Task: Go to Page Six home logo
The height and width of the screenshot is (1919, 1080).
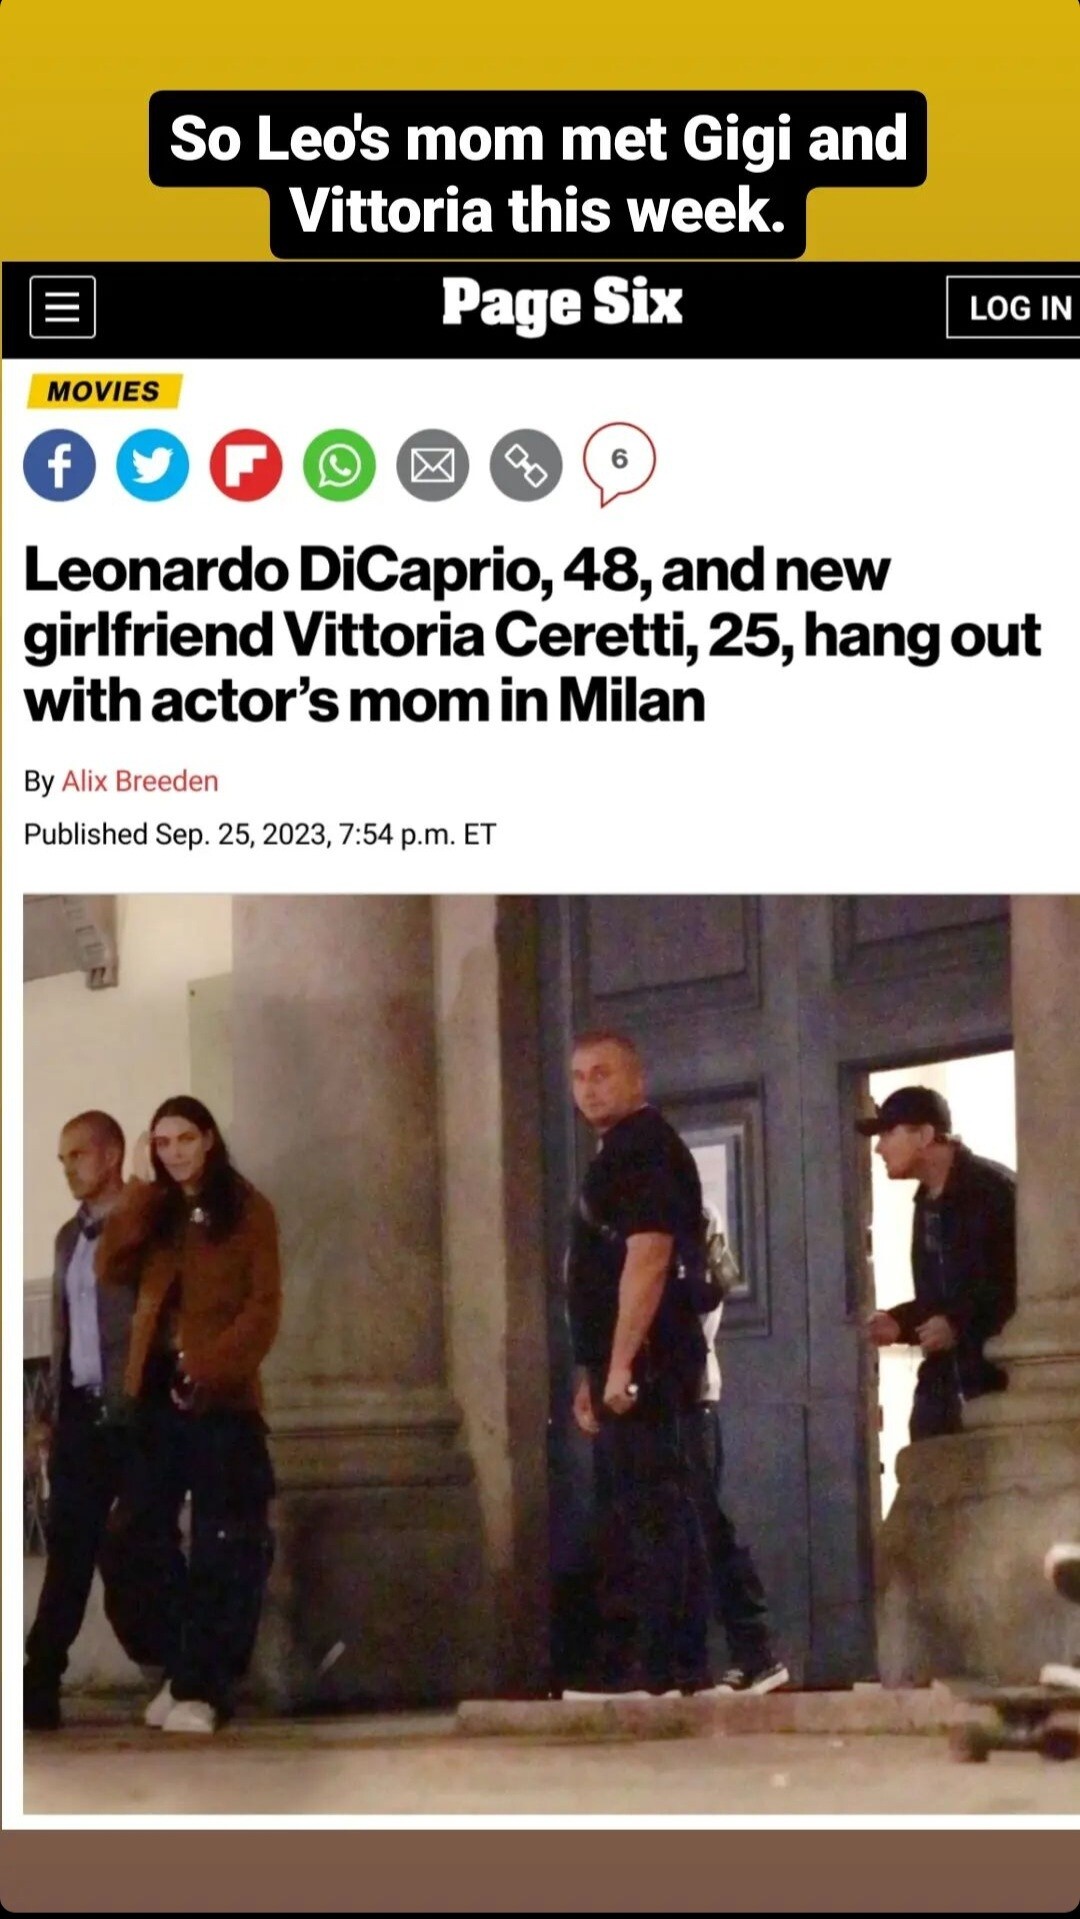Action: 562,304
